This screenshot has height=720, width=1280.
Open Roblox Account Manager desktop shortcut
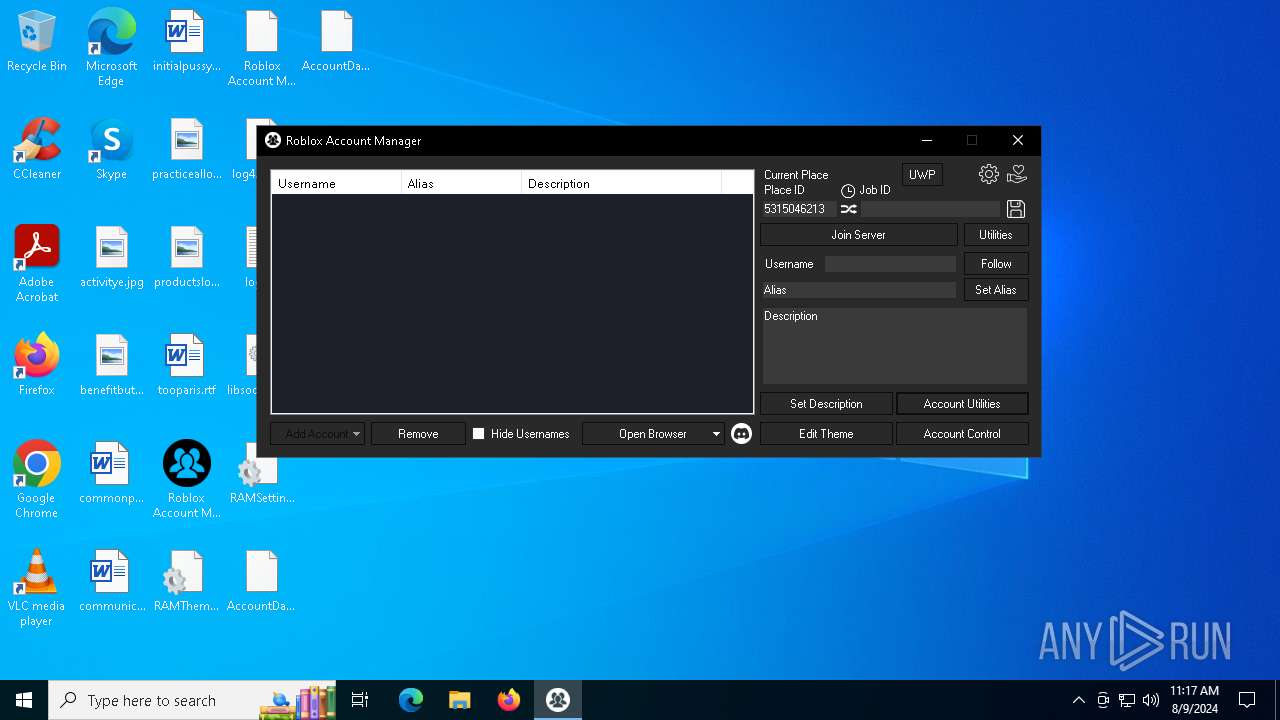pos(186,479)
